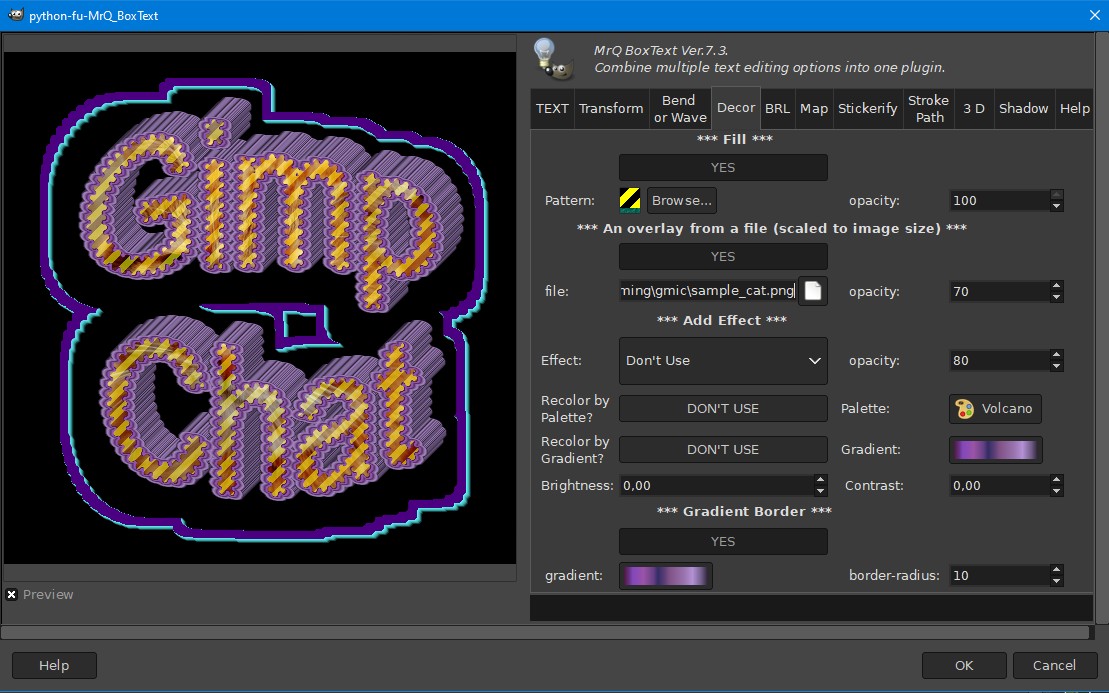Open the 3 D tab

(x=974, y=108)
